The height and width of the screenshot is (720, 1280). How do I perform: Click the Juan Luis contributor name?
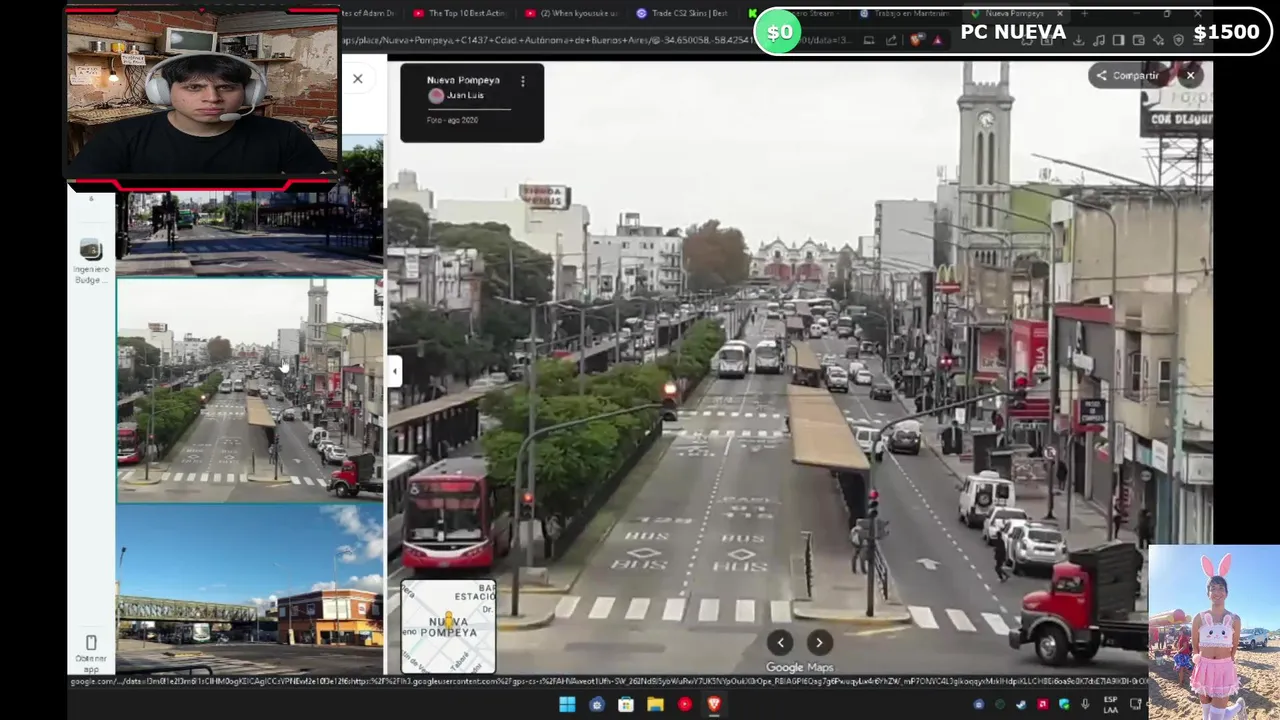(465, 95)
